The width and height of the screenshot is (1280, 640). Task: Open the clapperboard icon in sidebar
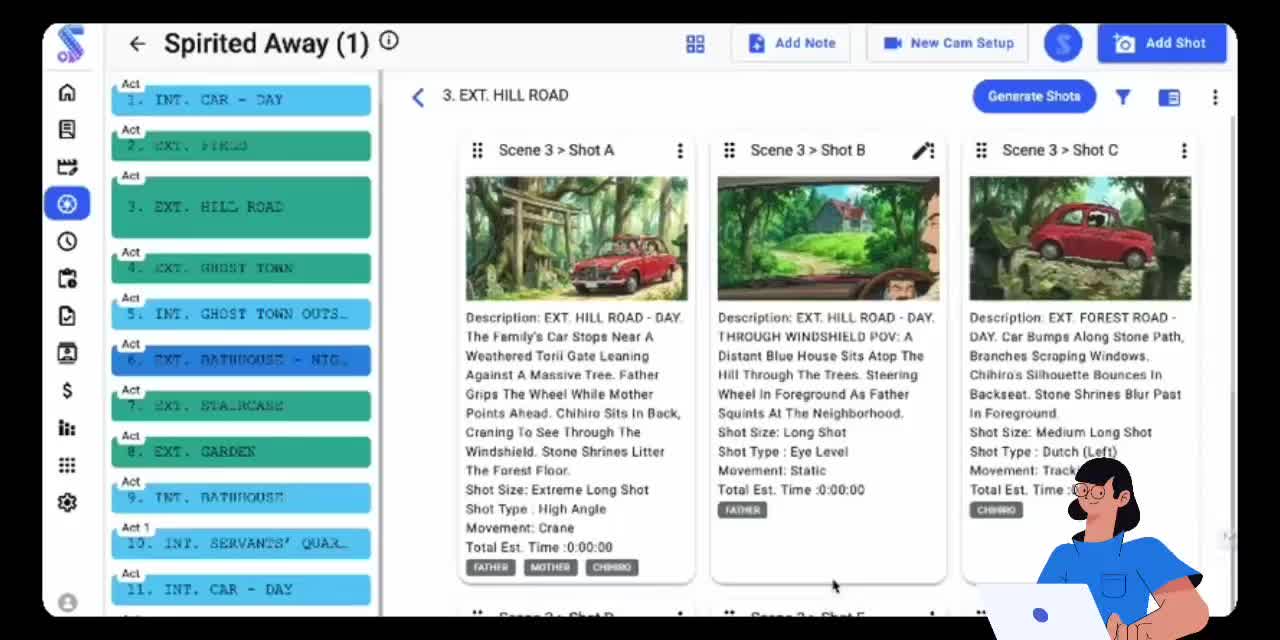(x=67, y=167)
